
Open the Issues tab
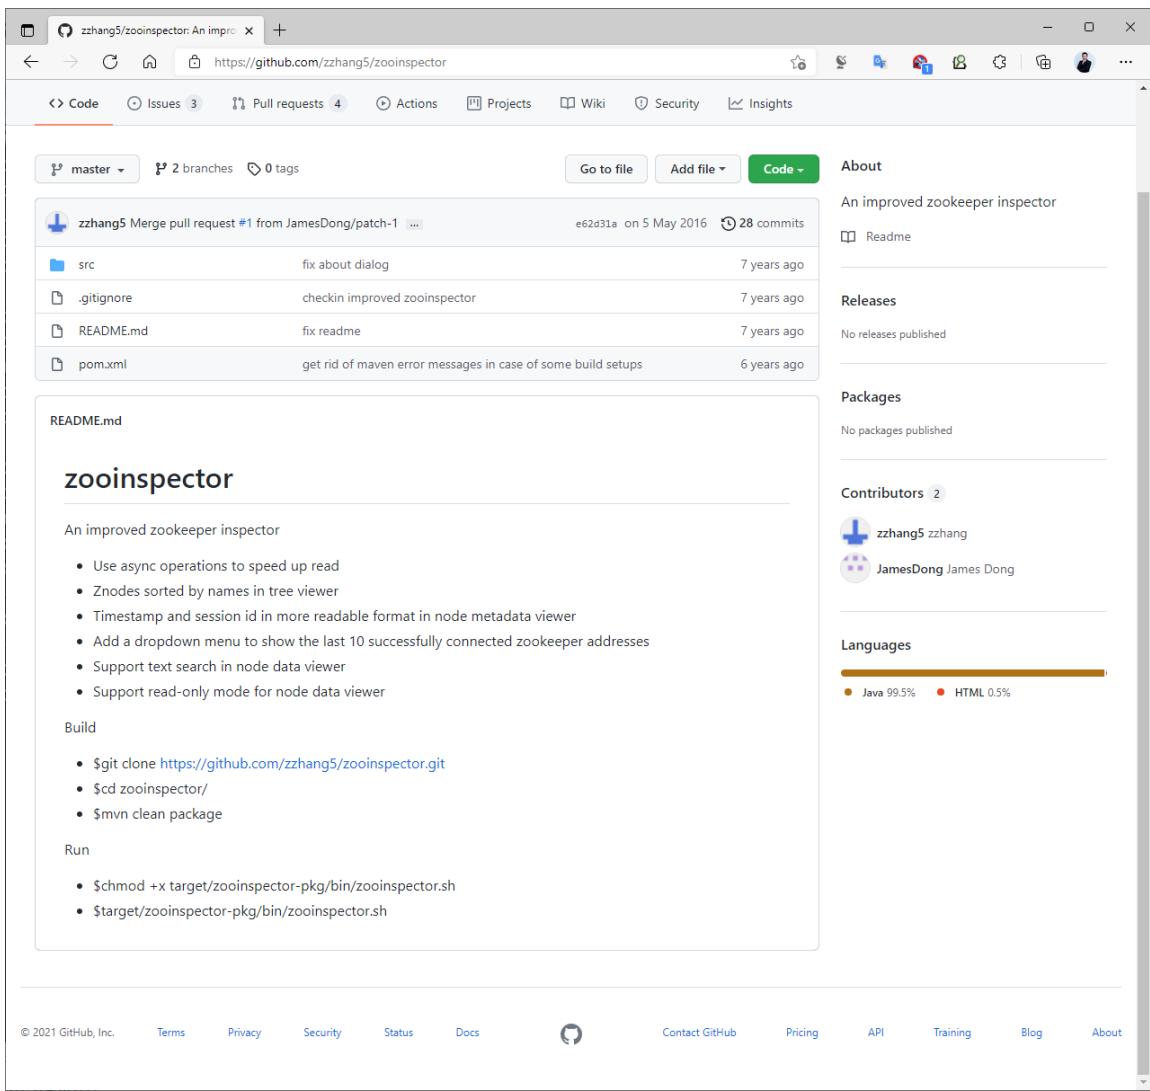(164, 103)
